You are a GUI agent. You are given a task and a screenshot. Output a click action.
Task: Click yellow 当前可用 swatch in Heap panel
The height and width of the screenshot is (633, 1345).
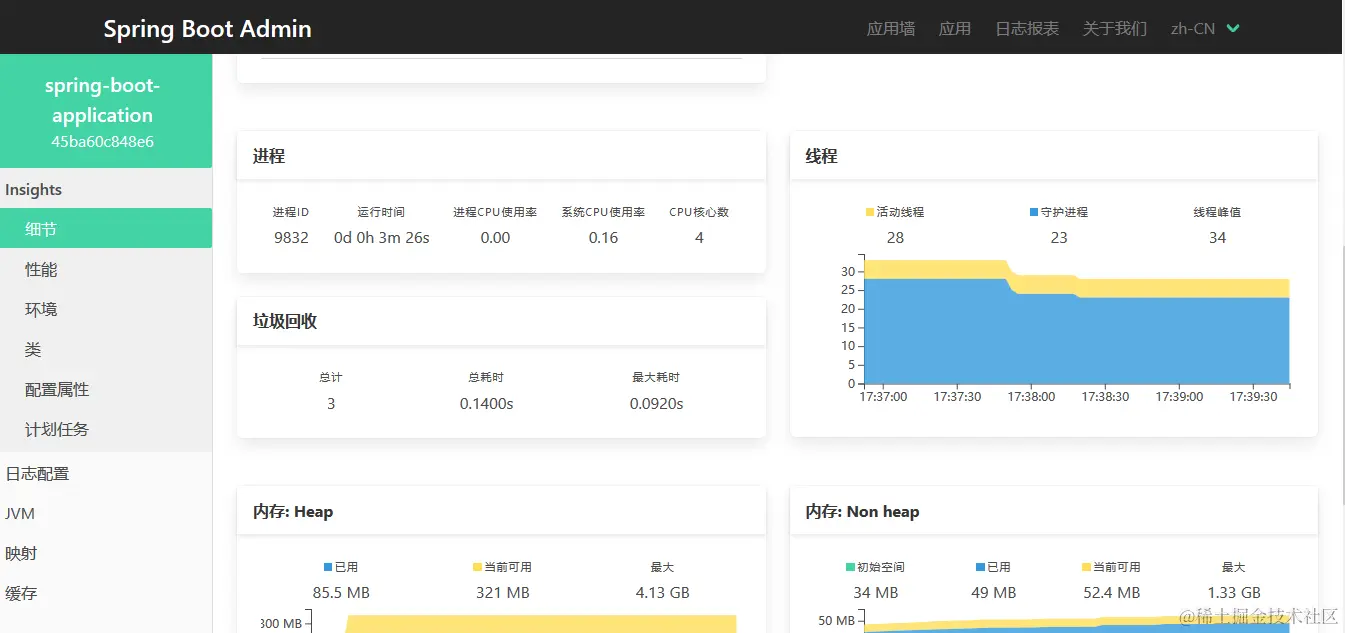tap(477, 567)
